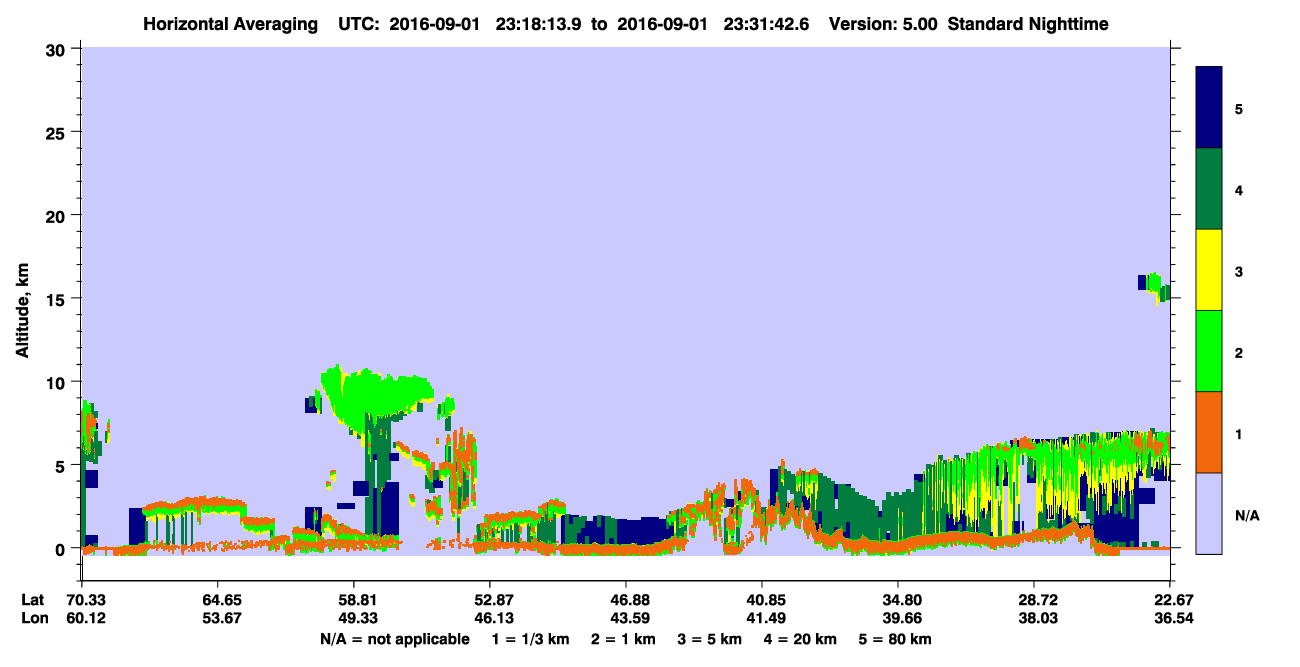Click the latitude value '64.65'

218,600
